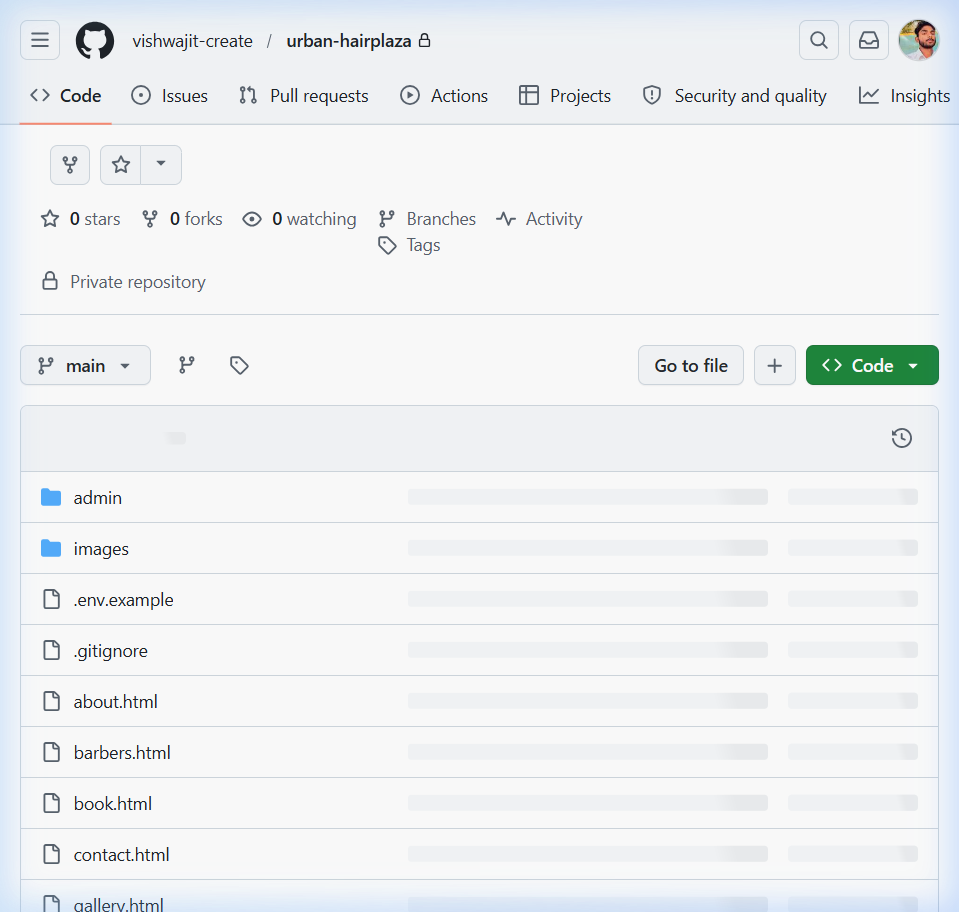959x912 pixels.
Task: Open the user profile avatar menu
Action: pyautogui.click(x=919, y=40)
